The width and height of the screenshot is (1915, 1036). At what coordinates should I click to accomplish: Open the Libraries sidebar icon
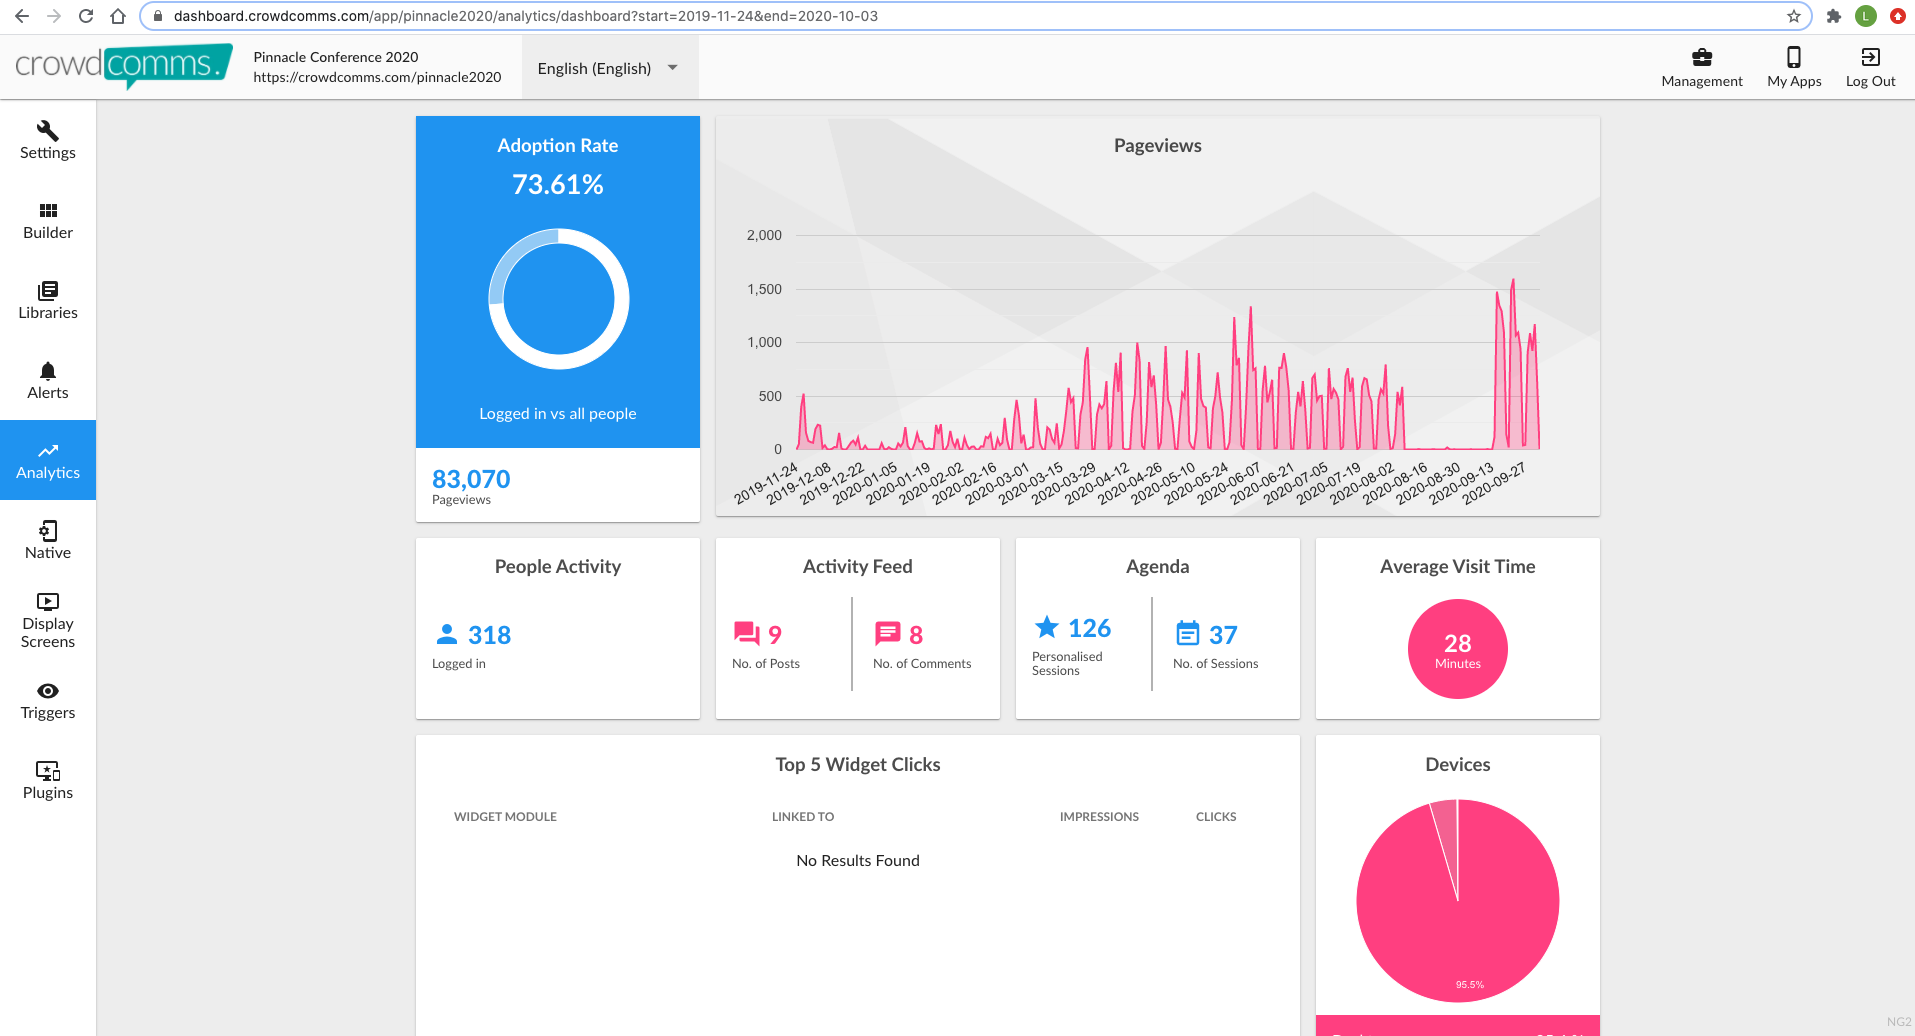pos(48,291)
